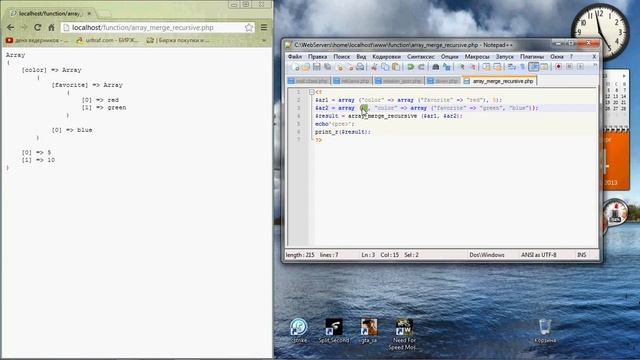Open the ? help menu in Notepad++
The height and width of the screenshot is (360, 640).
coord(571,57)
